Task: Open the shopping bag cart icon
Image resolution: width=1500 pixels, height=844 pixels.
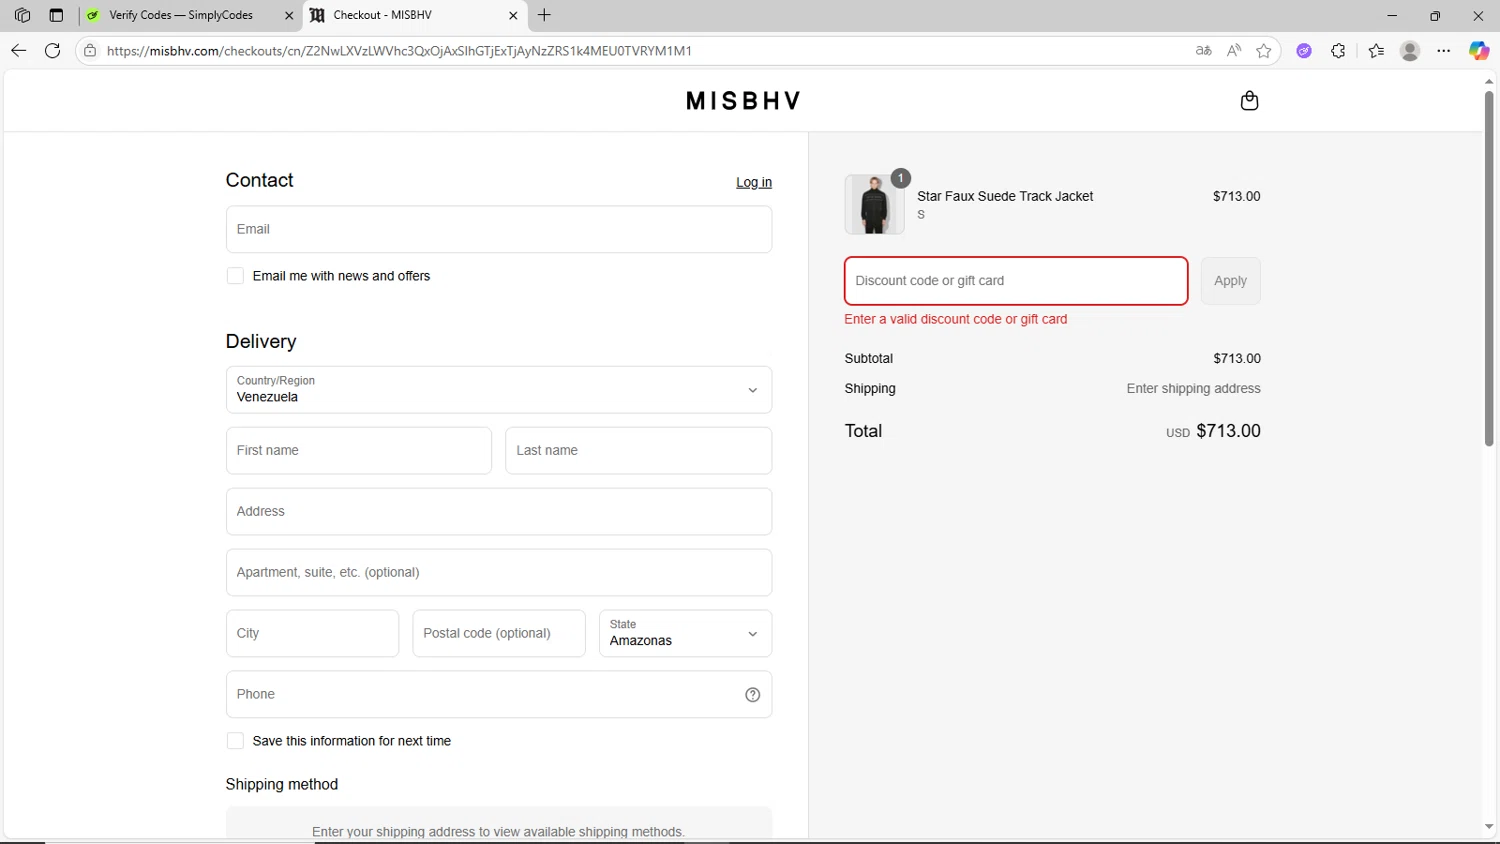Action: [x=1249, y=101]
